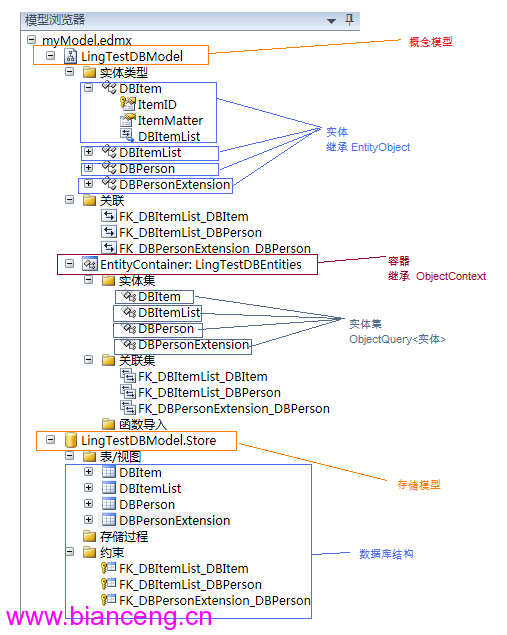
Task: Click DBItemList navigation property icon under DBItem
Action: pyautogui.click(x=127, y=136)
